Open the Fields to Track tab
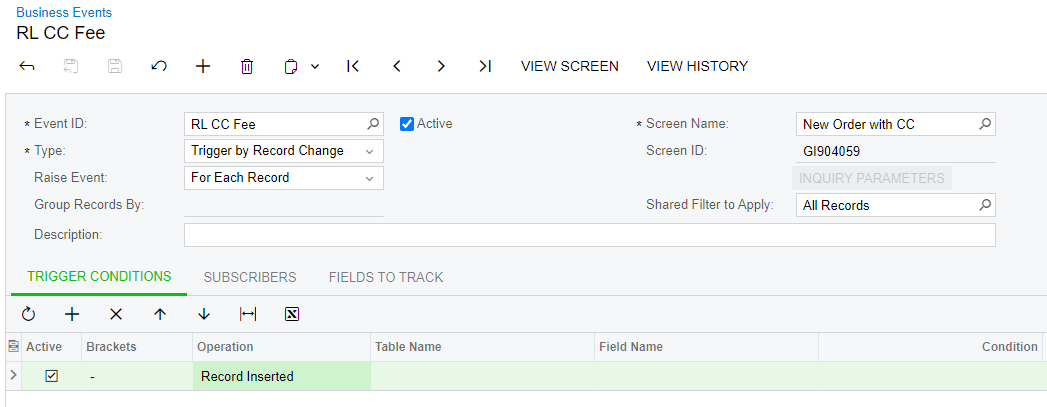1047x407 pixels. [x=386, y=277]
